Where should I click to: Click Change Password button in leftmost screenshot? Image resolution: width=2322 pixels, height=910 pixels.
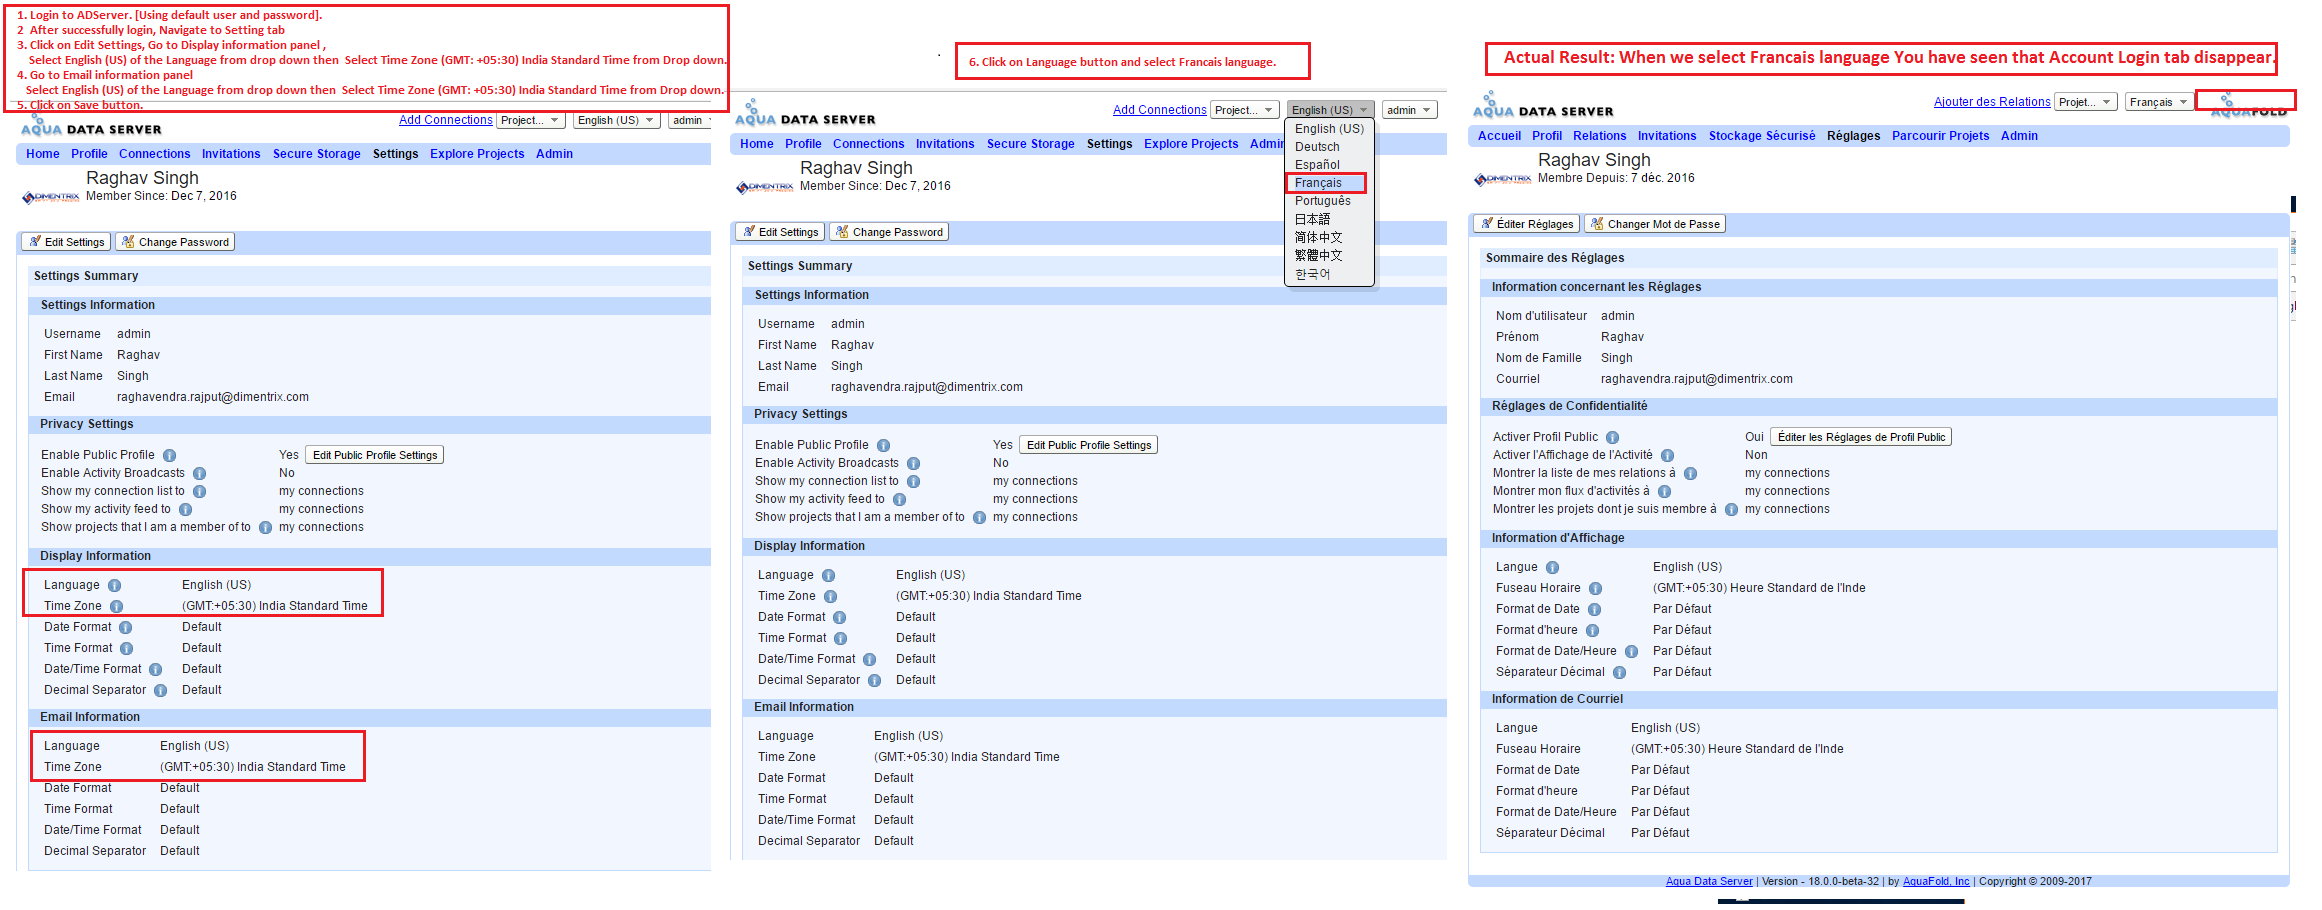tap(175, 242)
